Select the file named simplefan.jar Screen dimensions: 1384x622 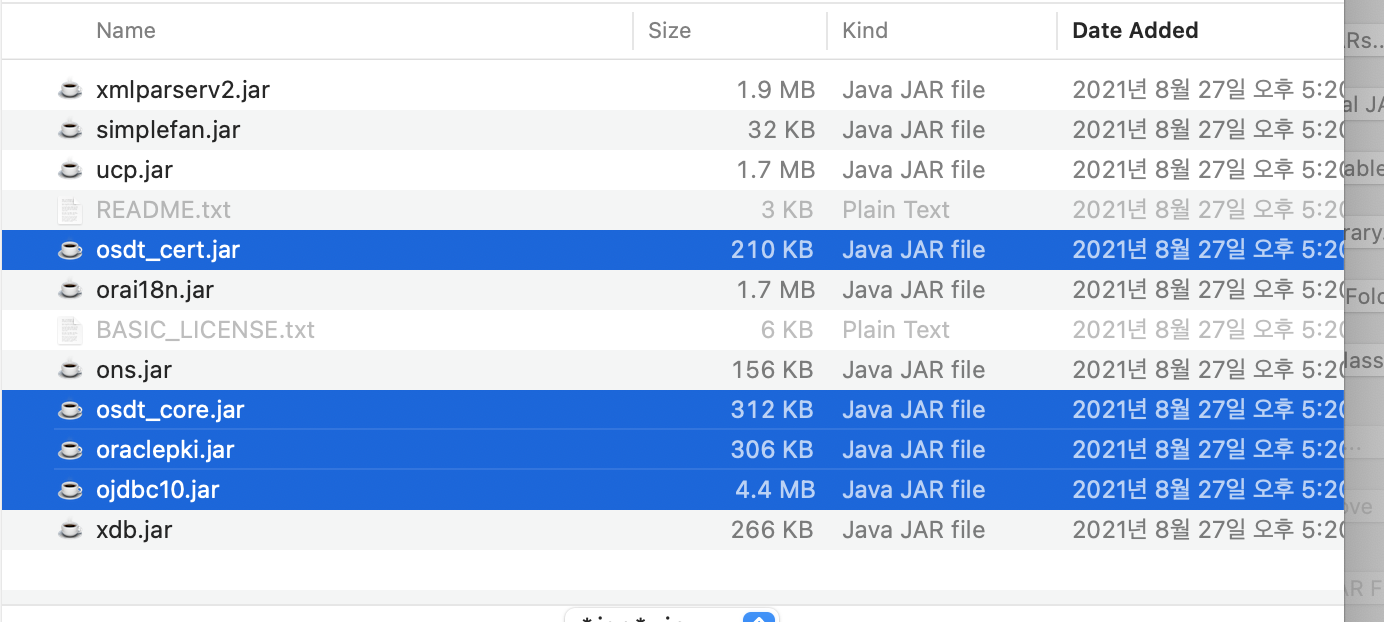[168, 130]
